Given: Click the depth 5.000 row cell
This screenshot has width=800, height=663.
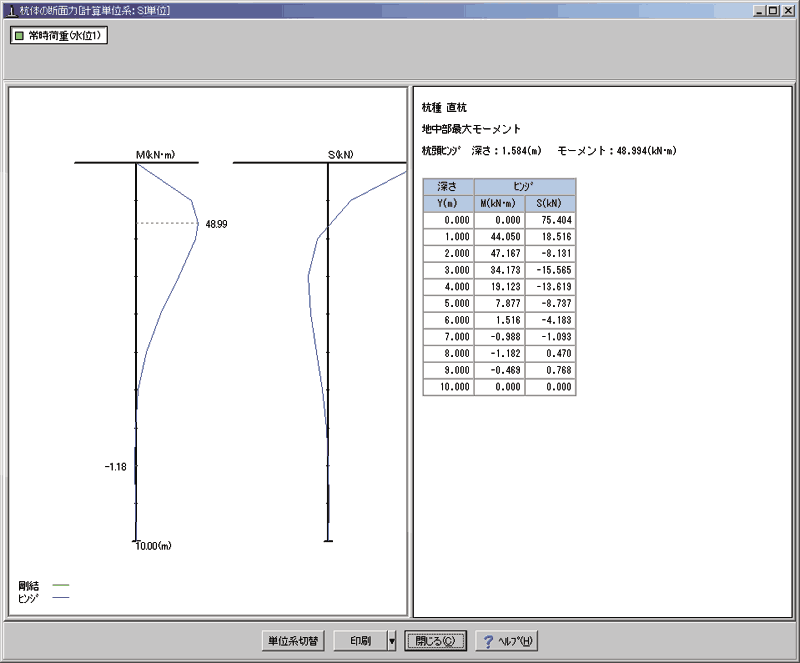Looking at the screenshot, I should coord(448,304).
